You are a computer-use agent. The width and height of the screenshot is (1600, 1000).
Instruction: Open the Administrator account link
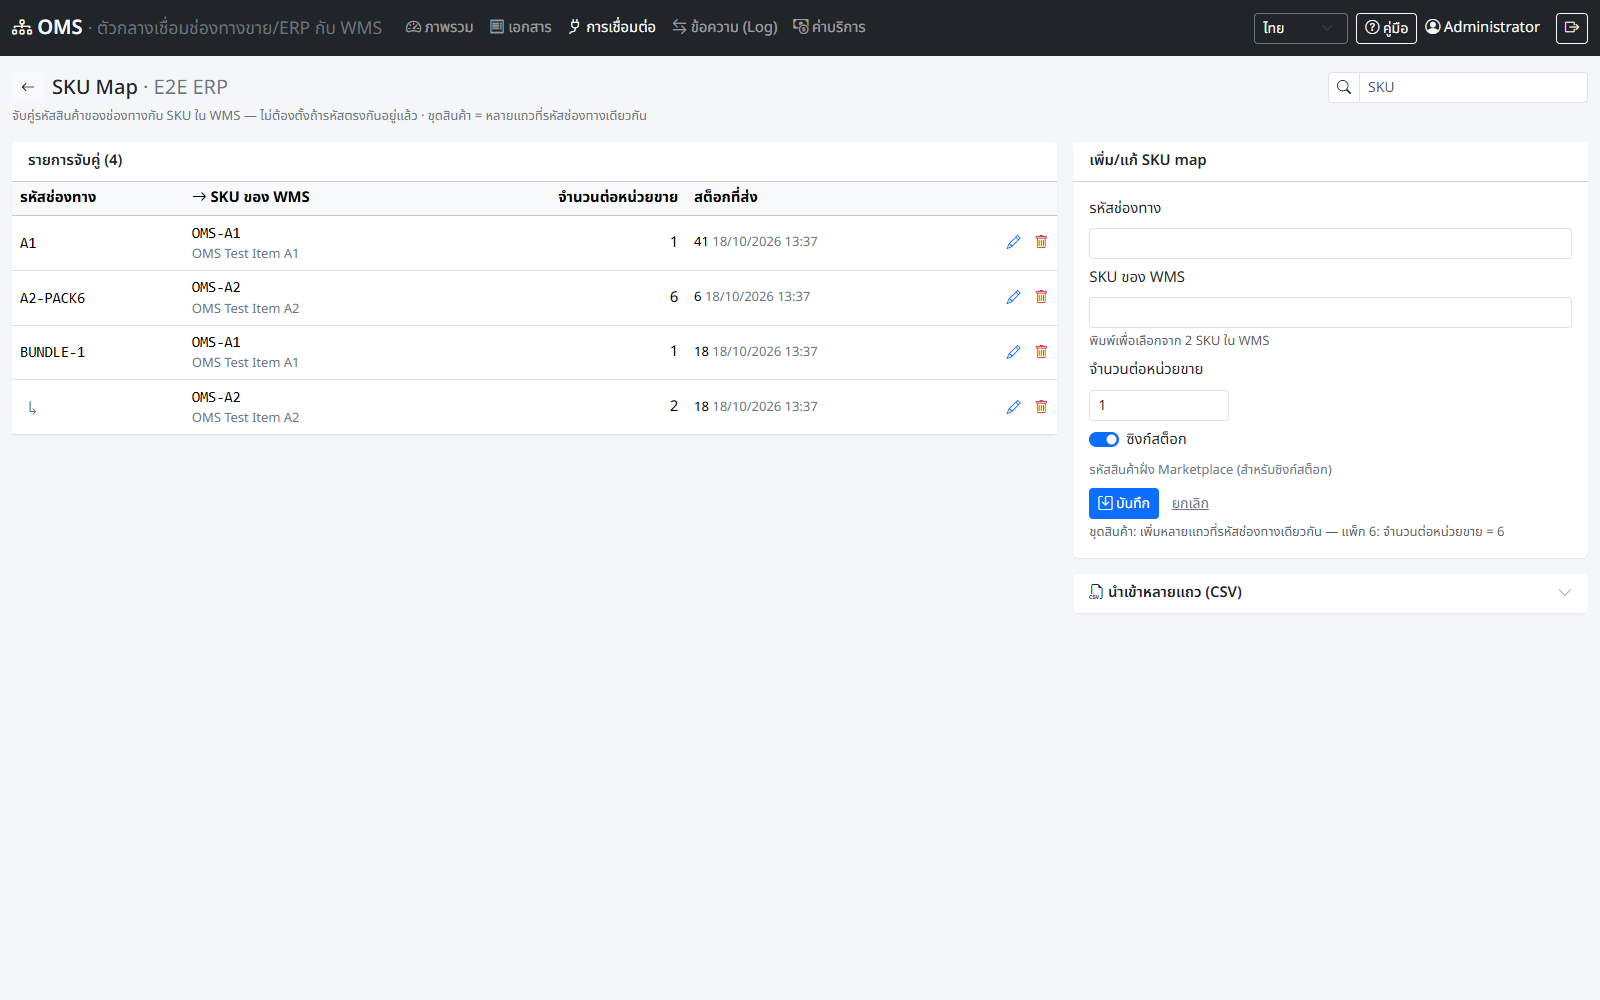(x=1482, y=27)
